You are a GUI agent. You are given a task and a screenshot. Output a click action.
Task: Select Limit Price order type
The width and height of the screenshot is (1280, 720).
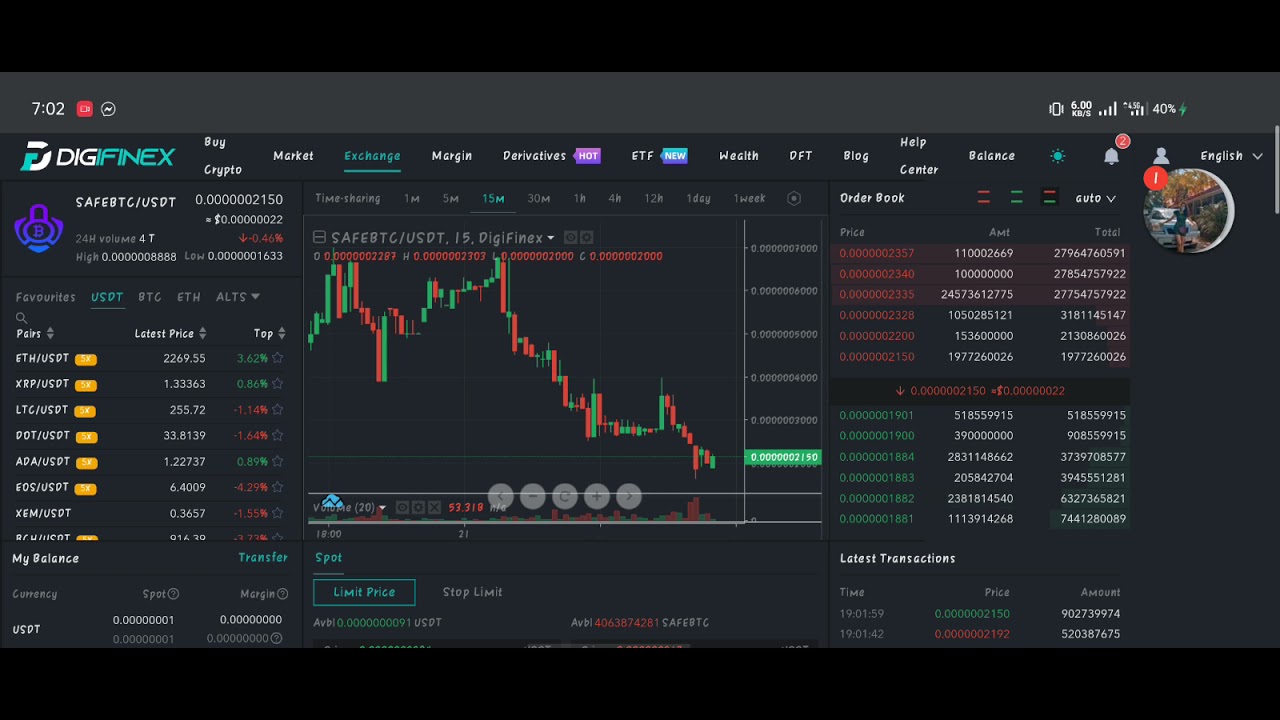(x=364, y=592)
